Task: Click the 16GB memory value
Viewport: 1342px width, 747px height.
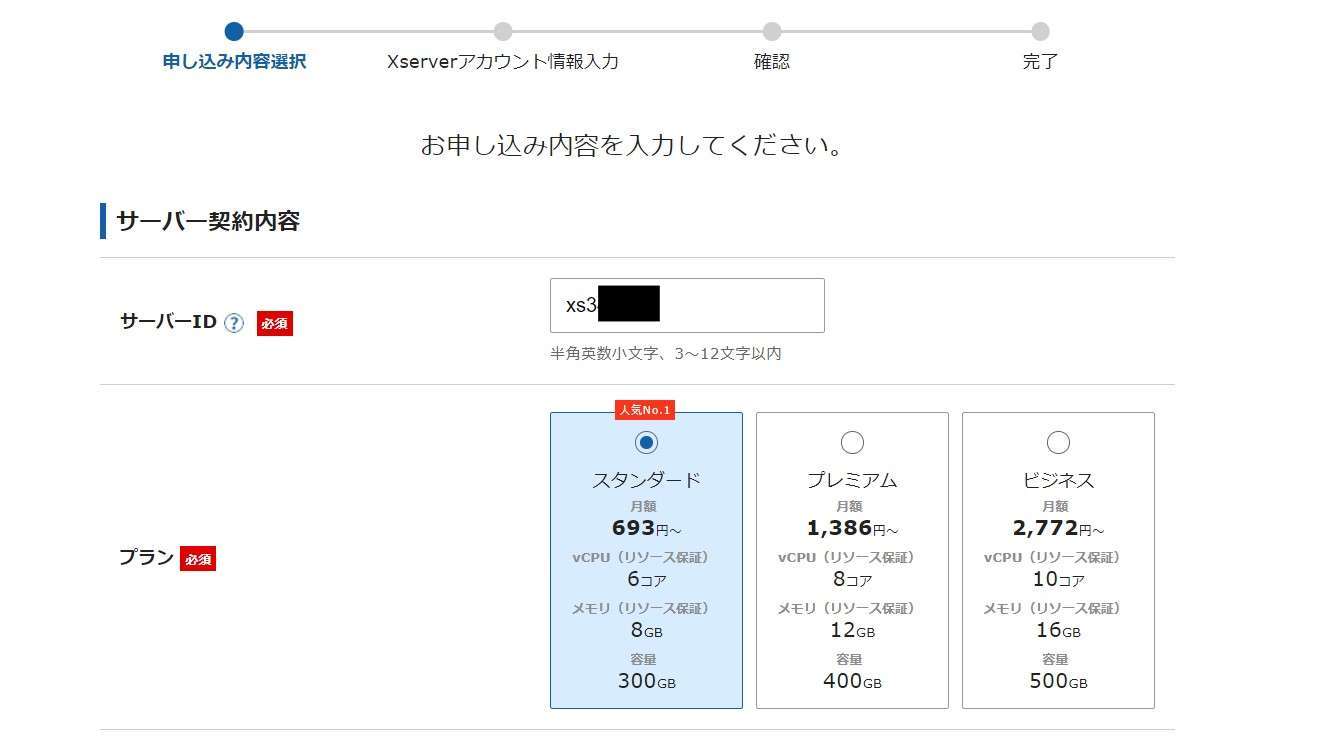Action: pyautogui.click(x=1058, y=630)
